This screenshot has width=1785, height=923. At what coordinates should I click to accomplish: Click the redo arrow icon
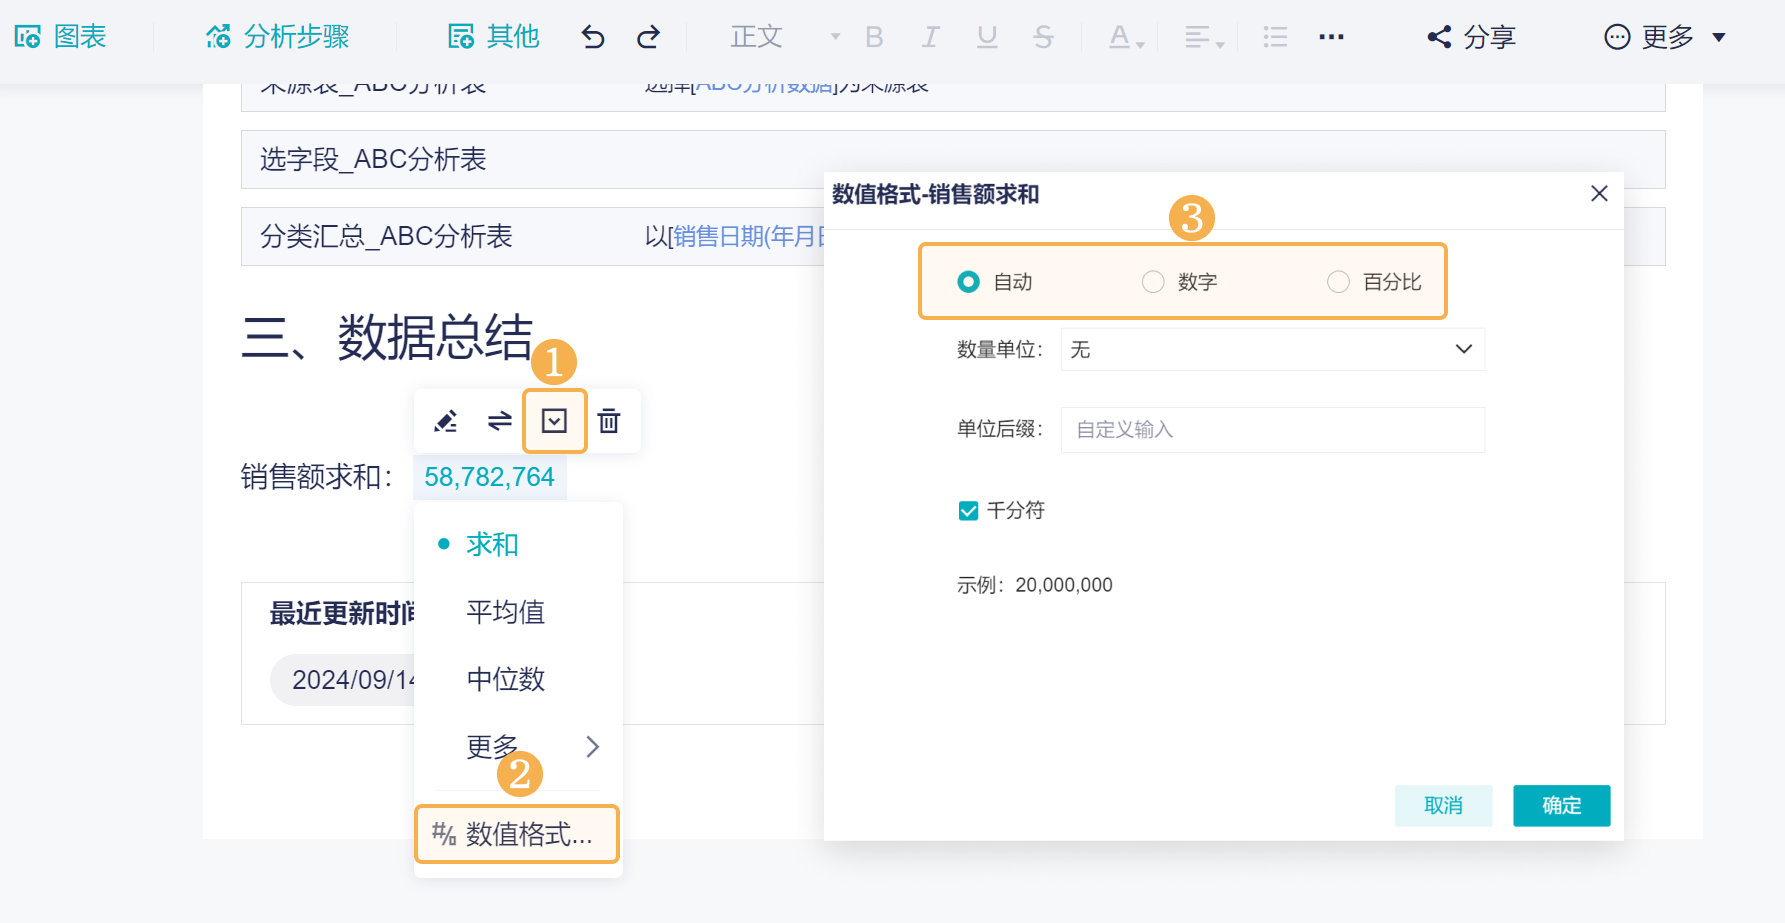(648, 36)
